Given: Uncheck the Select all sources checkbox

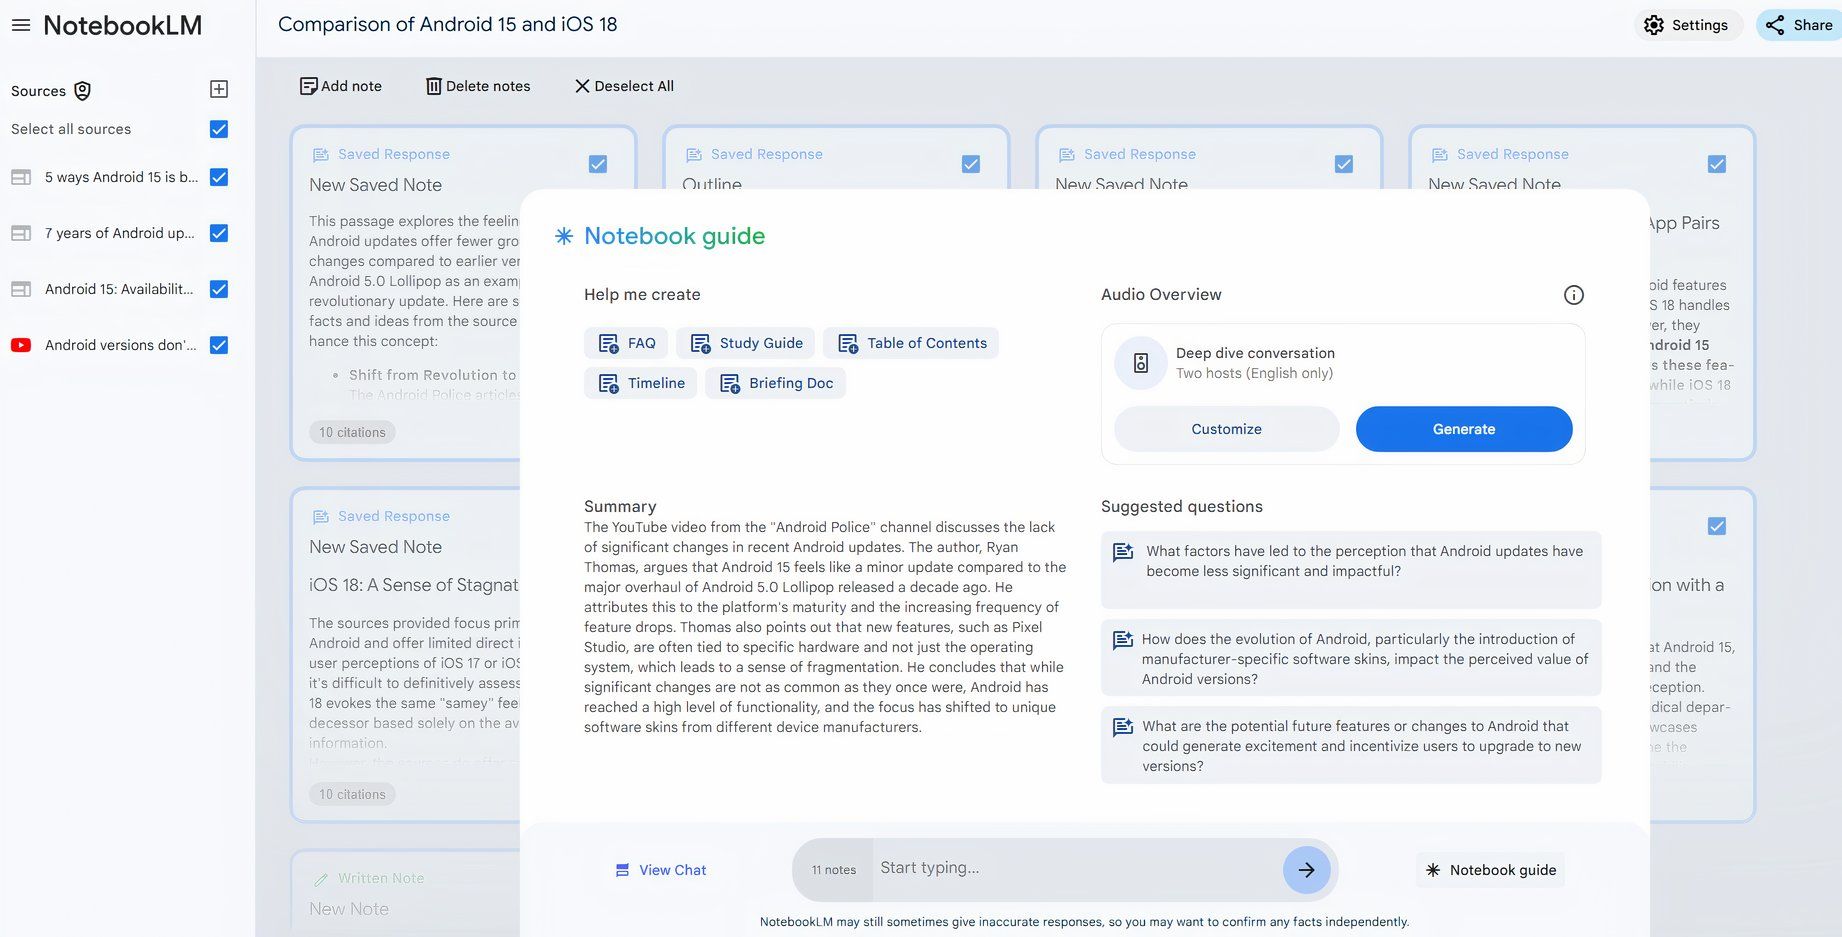Looking at the screenshot, I should point(219,129).
